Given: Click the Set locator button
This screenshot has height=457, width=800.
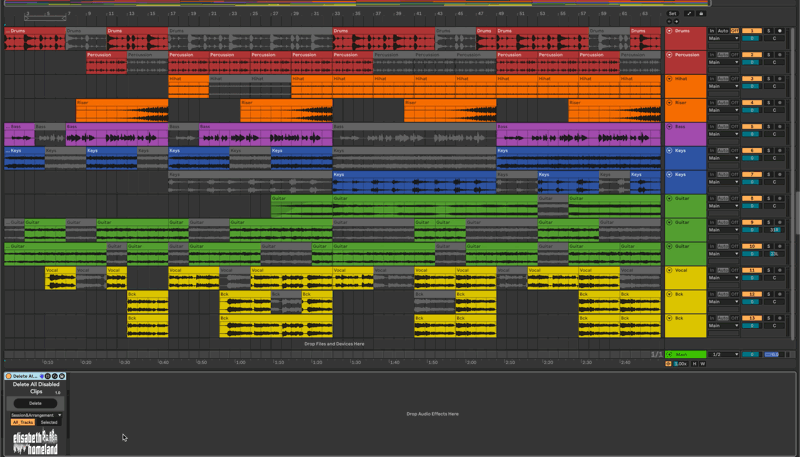Looking at the screenshot, I should click(672, 14).
